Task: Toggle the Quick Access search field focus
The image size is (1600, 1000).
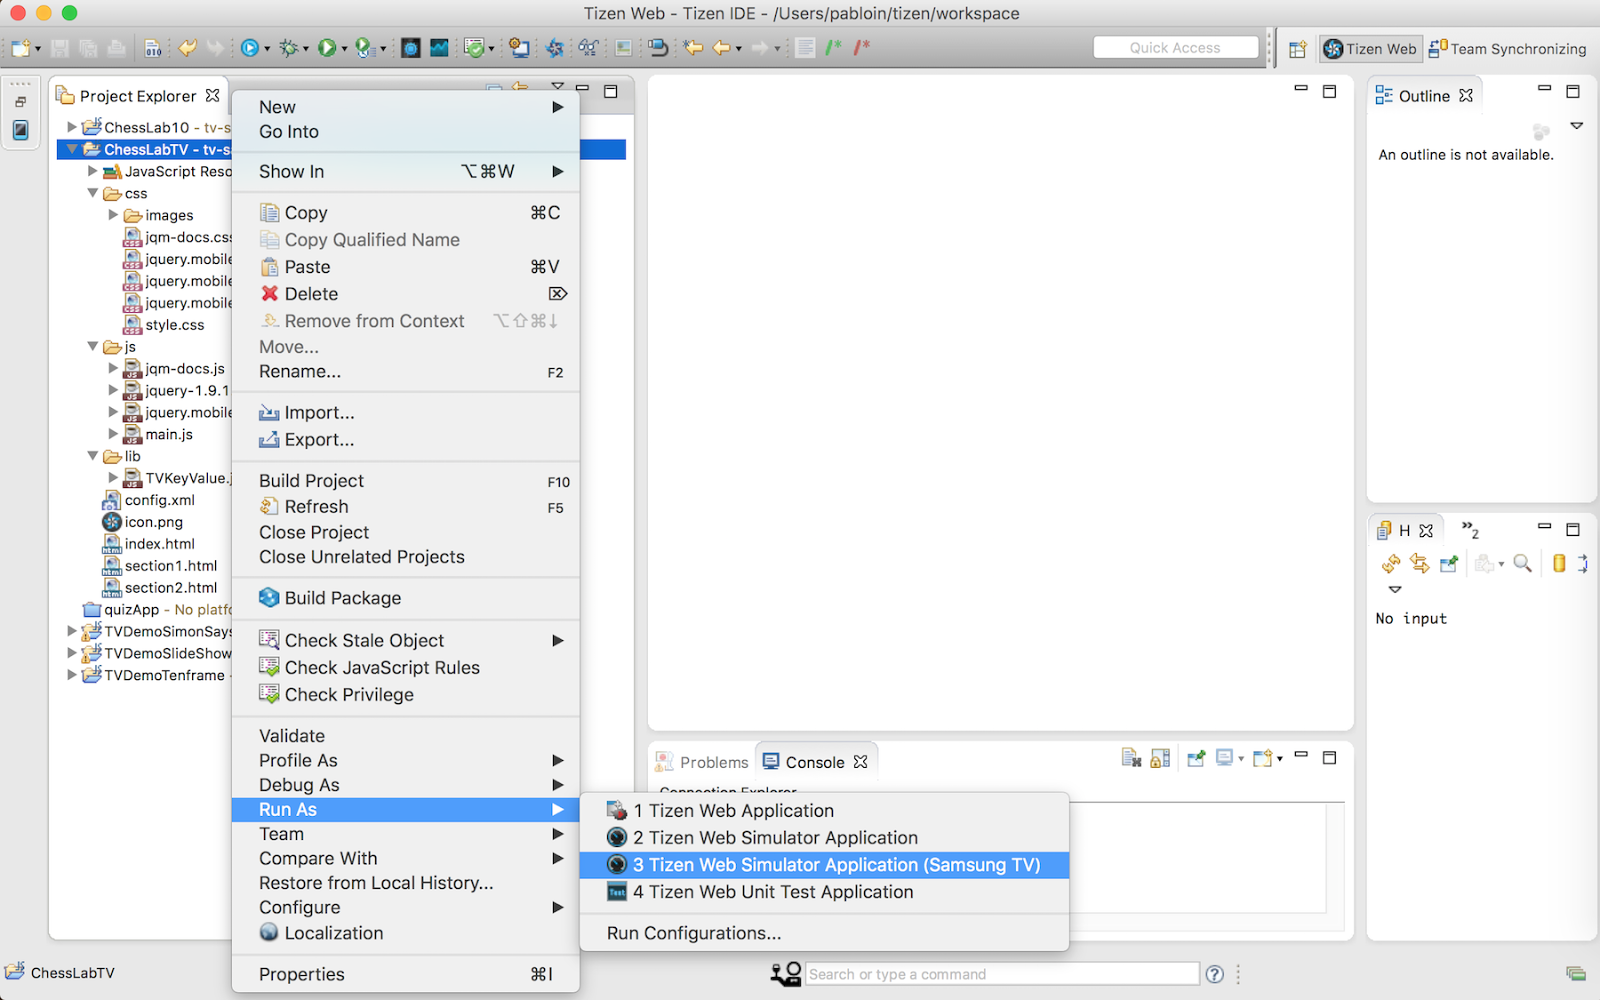Action: pos(1176,46)
